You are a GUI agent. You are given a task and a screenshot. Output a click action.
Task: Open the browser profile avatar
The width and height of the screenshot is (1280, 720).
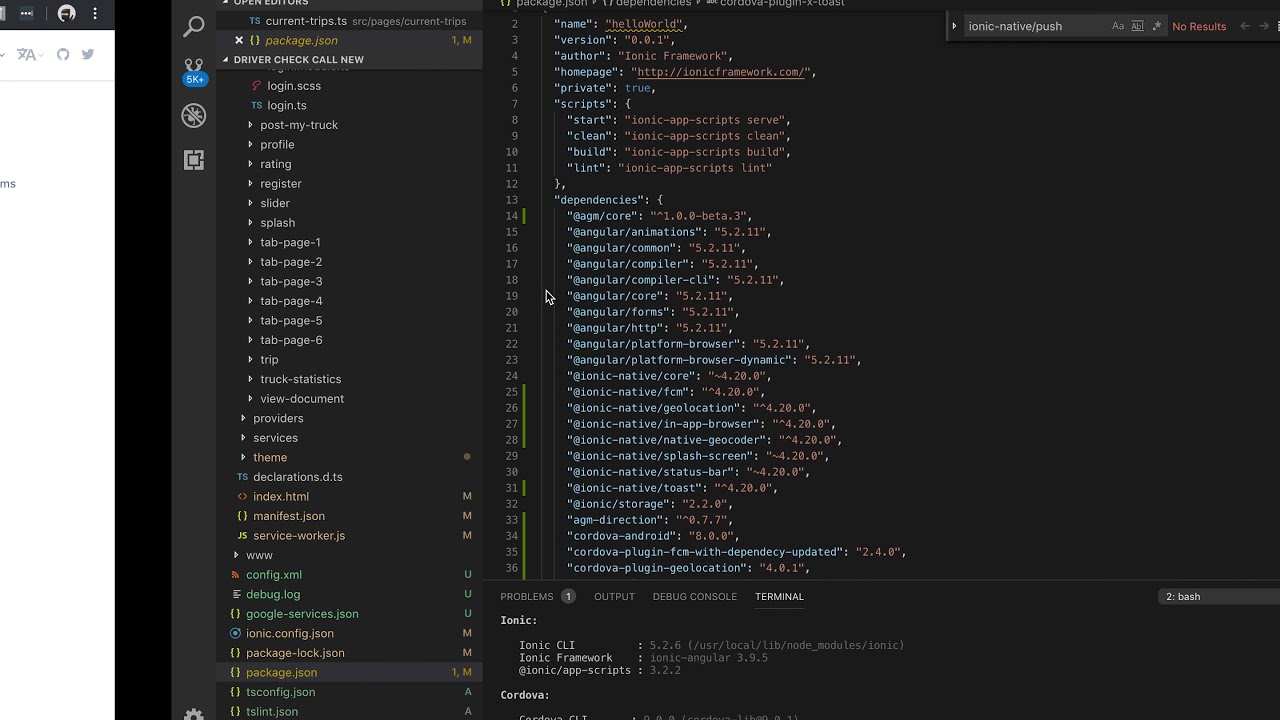(67, 13)
